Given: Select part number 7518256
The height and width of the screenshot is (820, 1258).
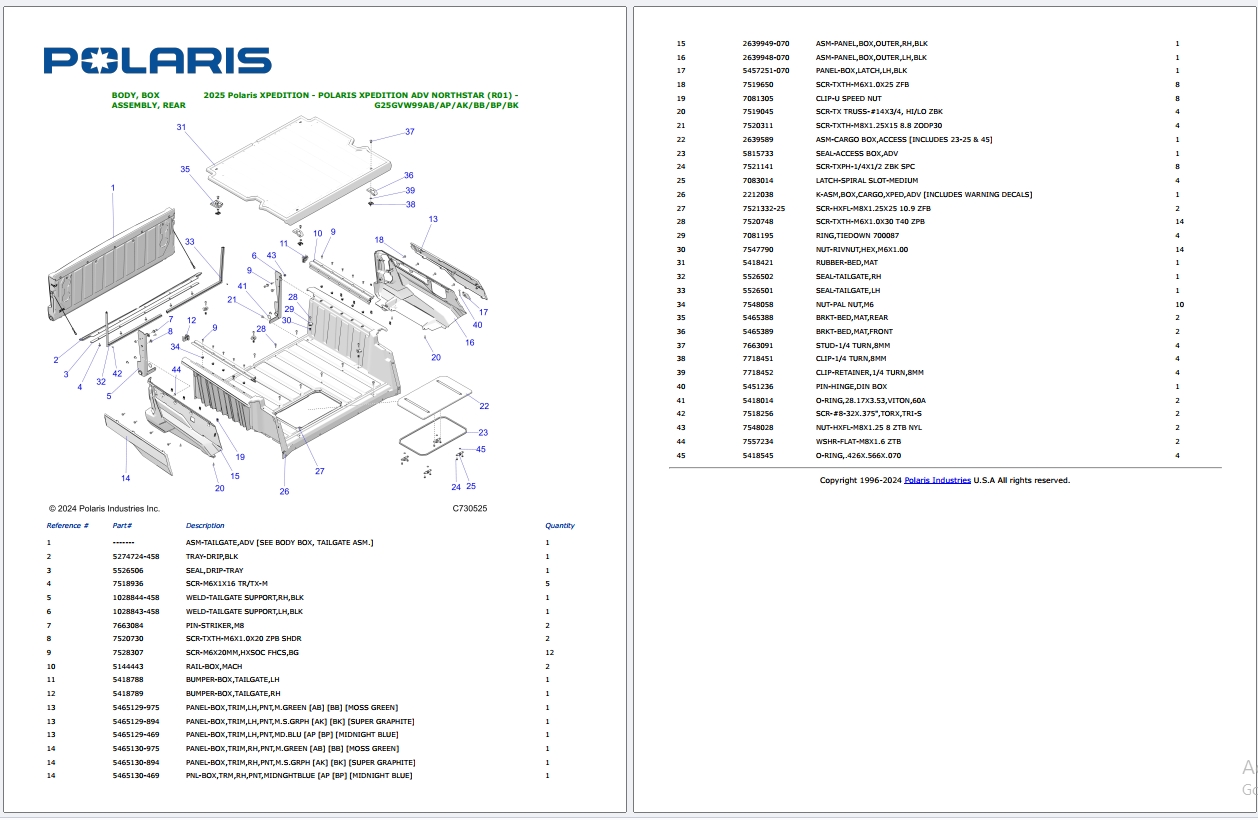Looking at the screenshot, I should click(x=758, y=414).
